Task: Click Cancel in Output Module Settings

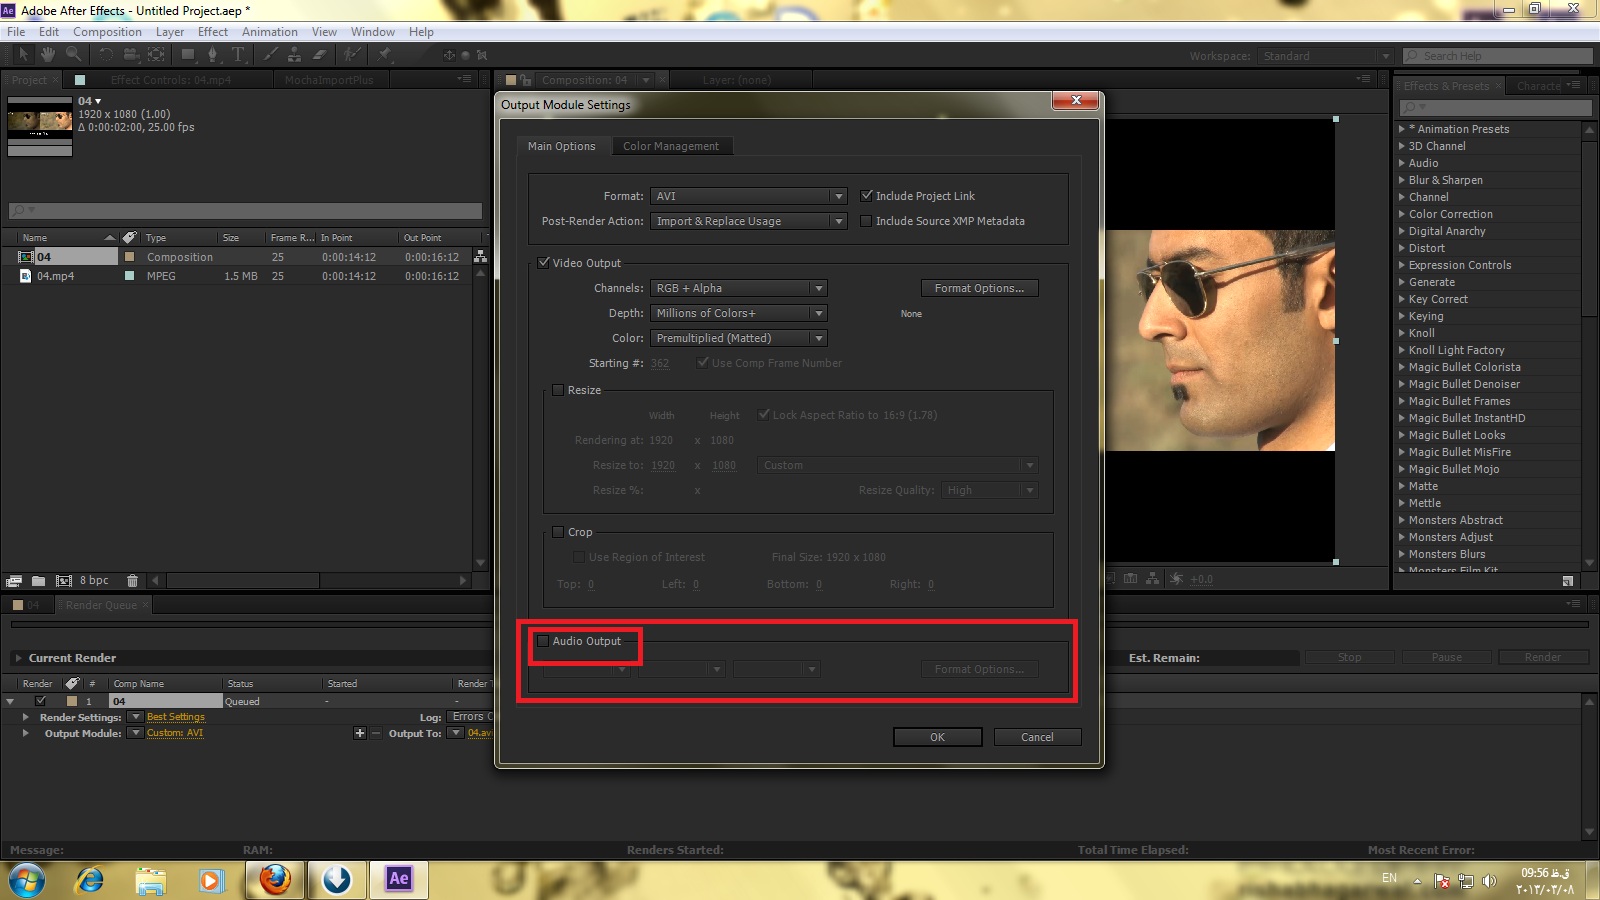Action: [1037, 737]
